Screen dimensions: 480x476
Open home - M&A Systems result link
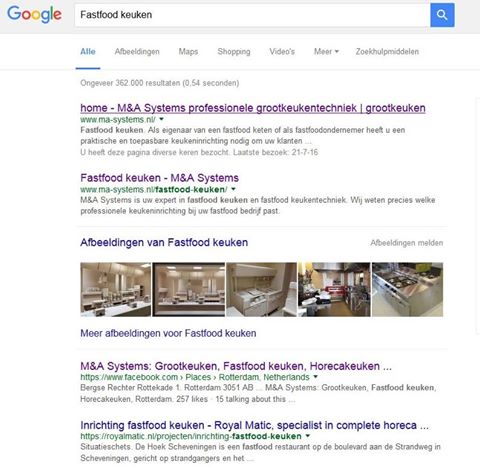[x=253, y=108]
